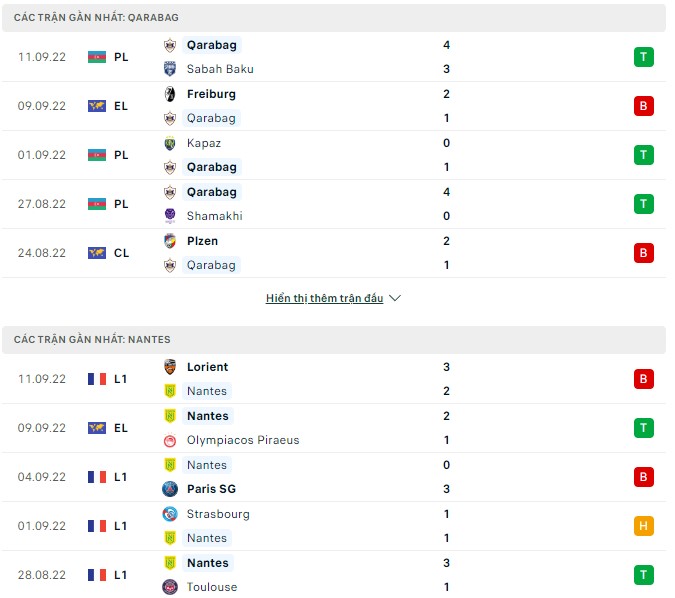Click orange H badge for Strasbourg draw
The height and width of the screenshot is (598, 675).
click(644, 526)
